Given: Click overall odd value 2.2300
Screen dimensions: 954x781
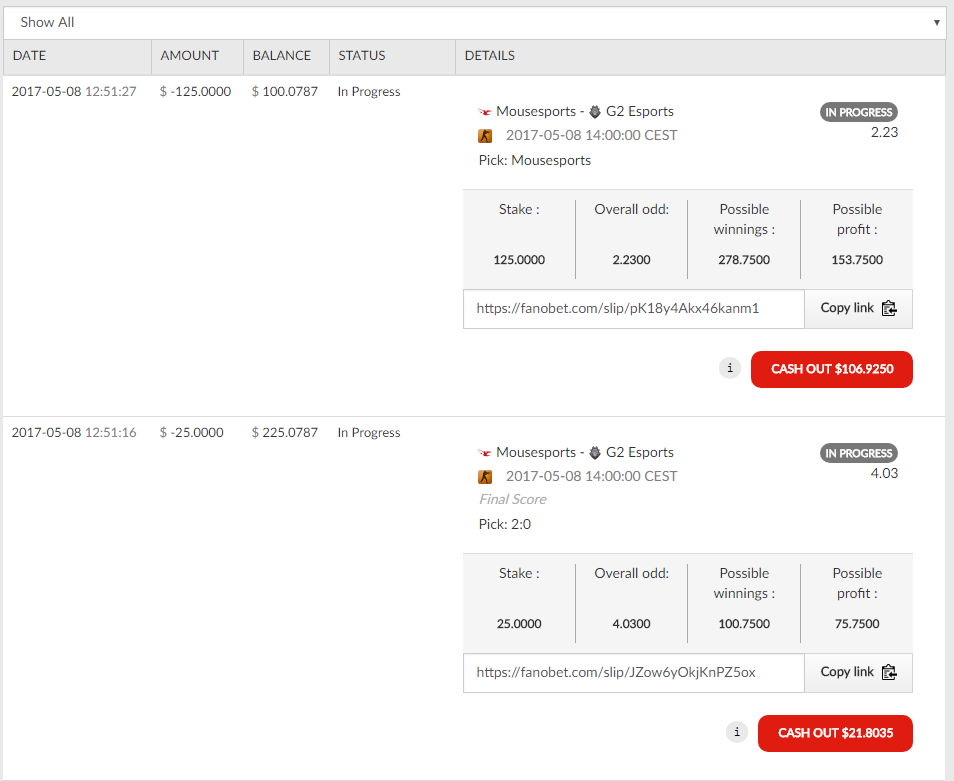Looking at the screenshot, I should [632, 260].
